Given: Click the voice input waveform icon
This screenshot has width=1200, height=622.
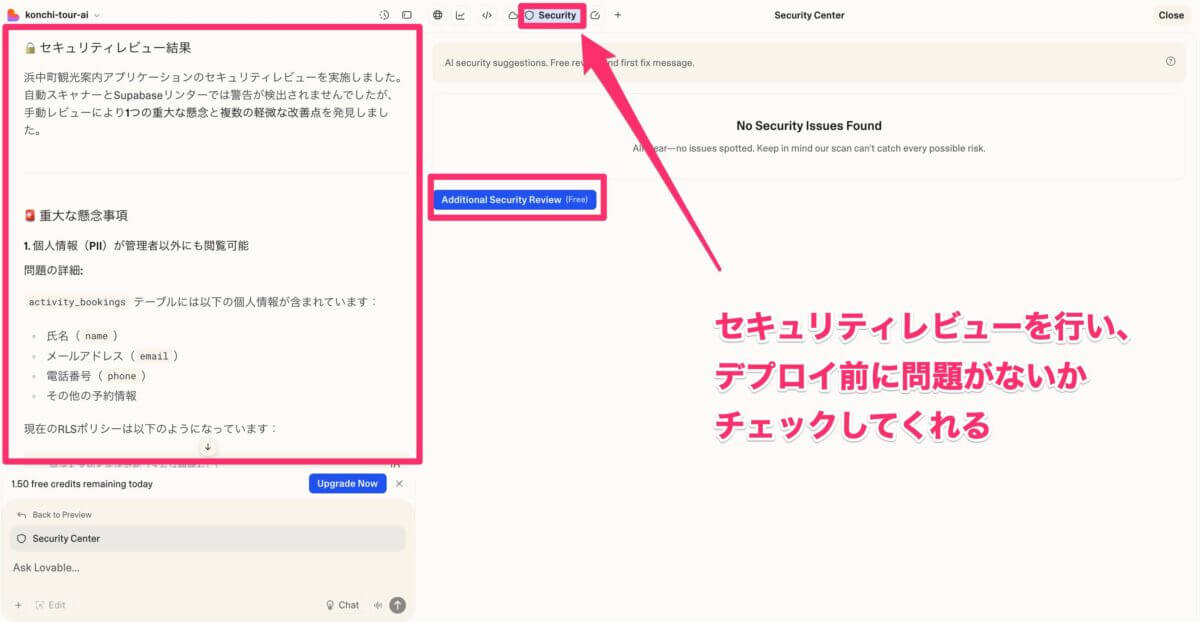Looking at the screenshot, I should tap(377, 605).
